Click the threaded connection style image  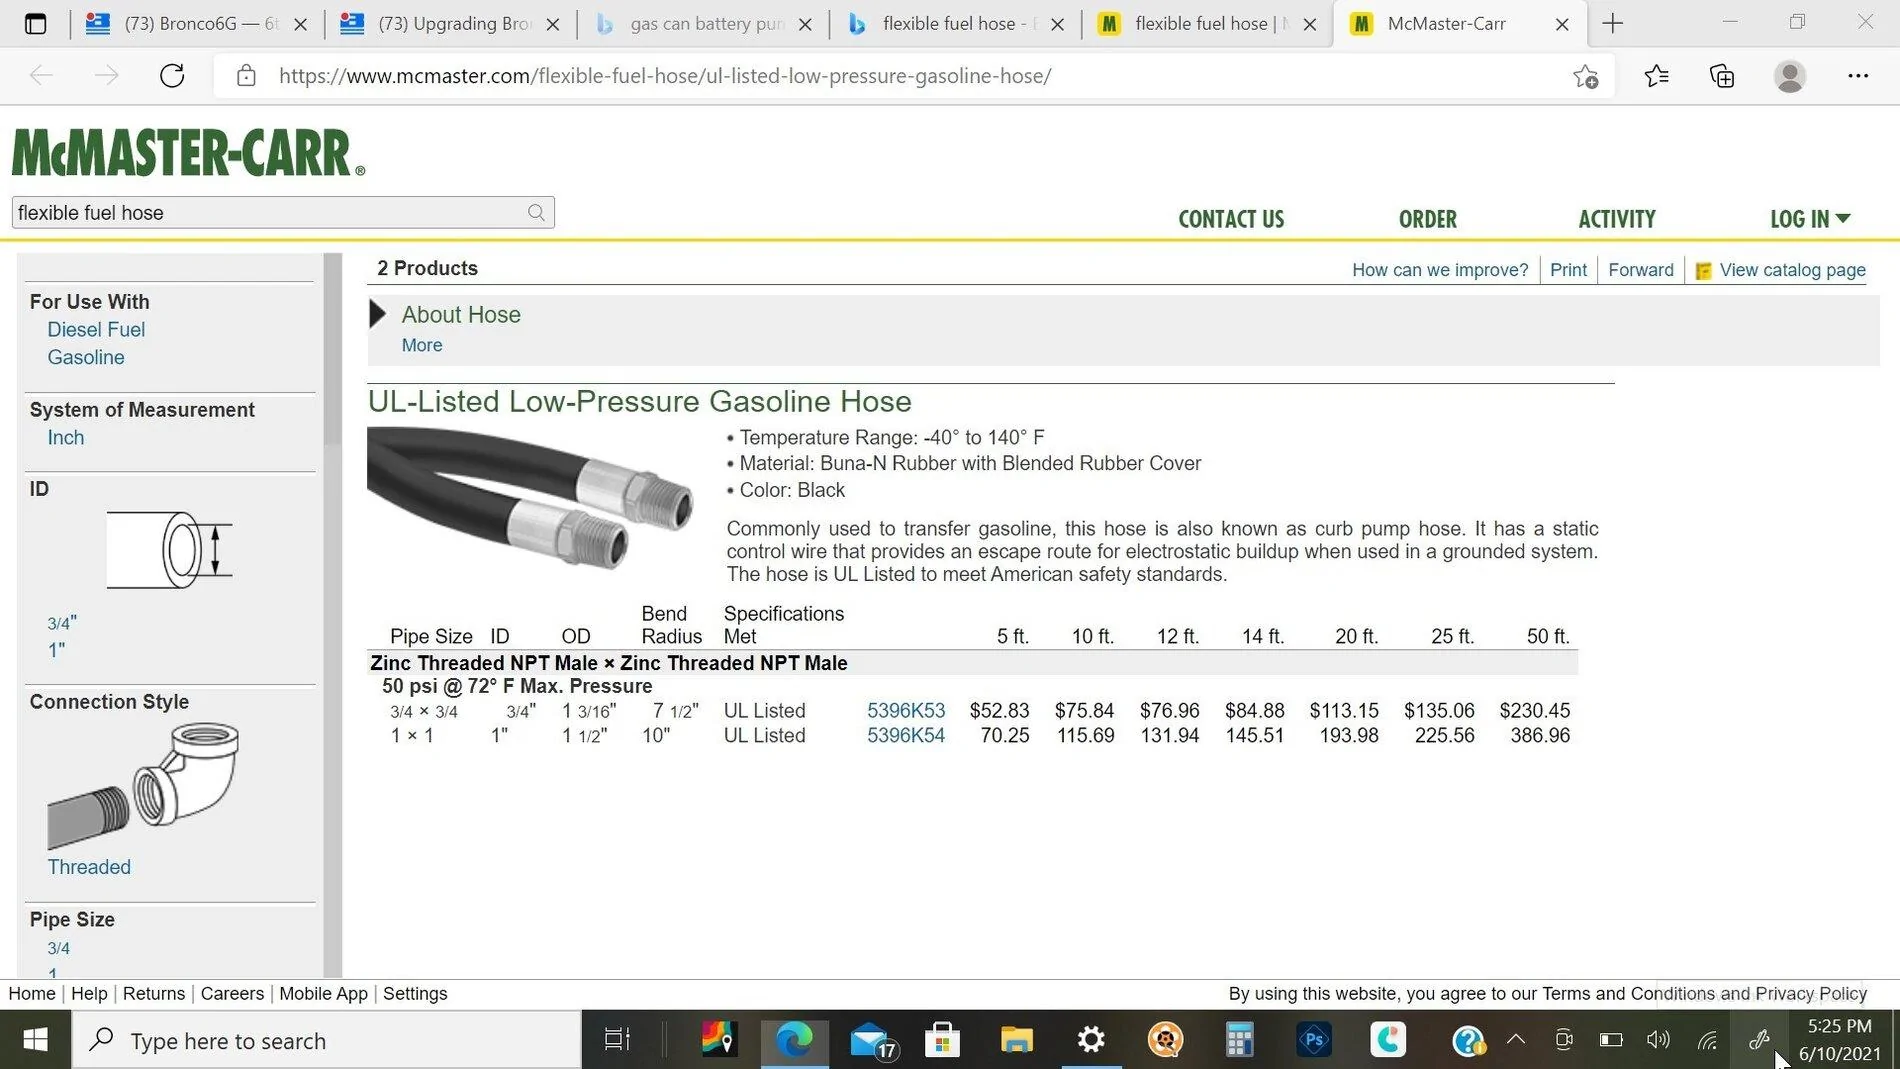point(143,786)
